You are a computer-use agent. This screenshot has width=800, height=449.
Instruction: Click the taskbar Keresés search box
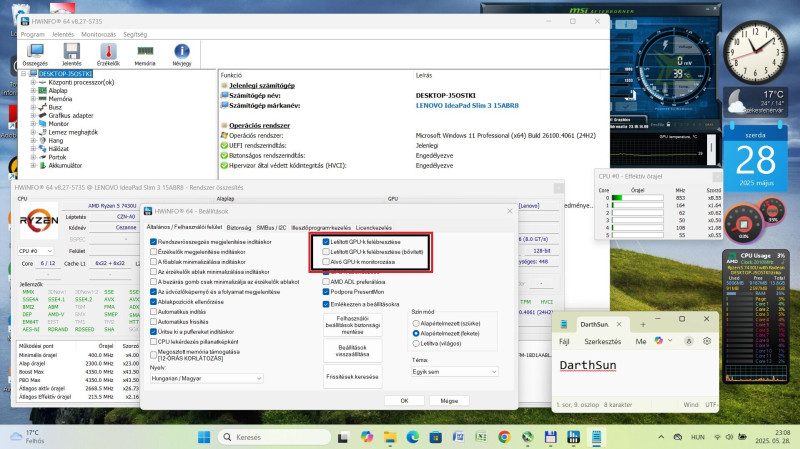[x=275, y=437]
